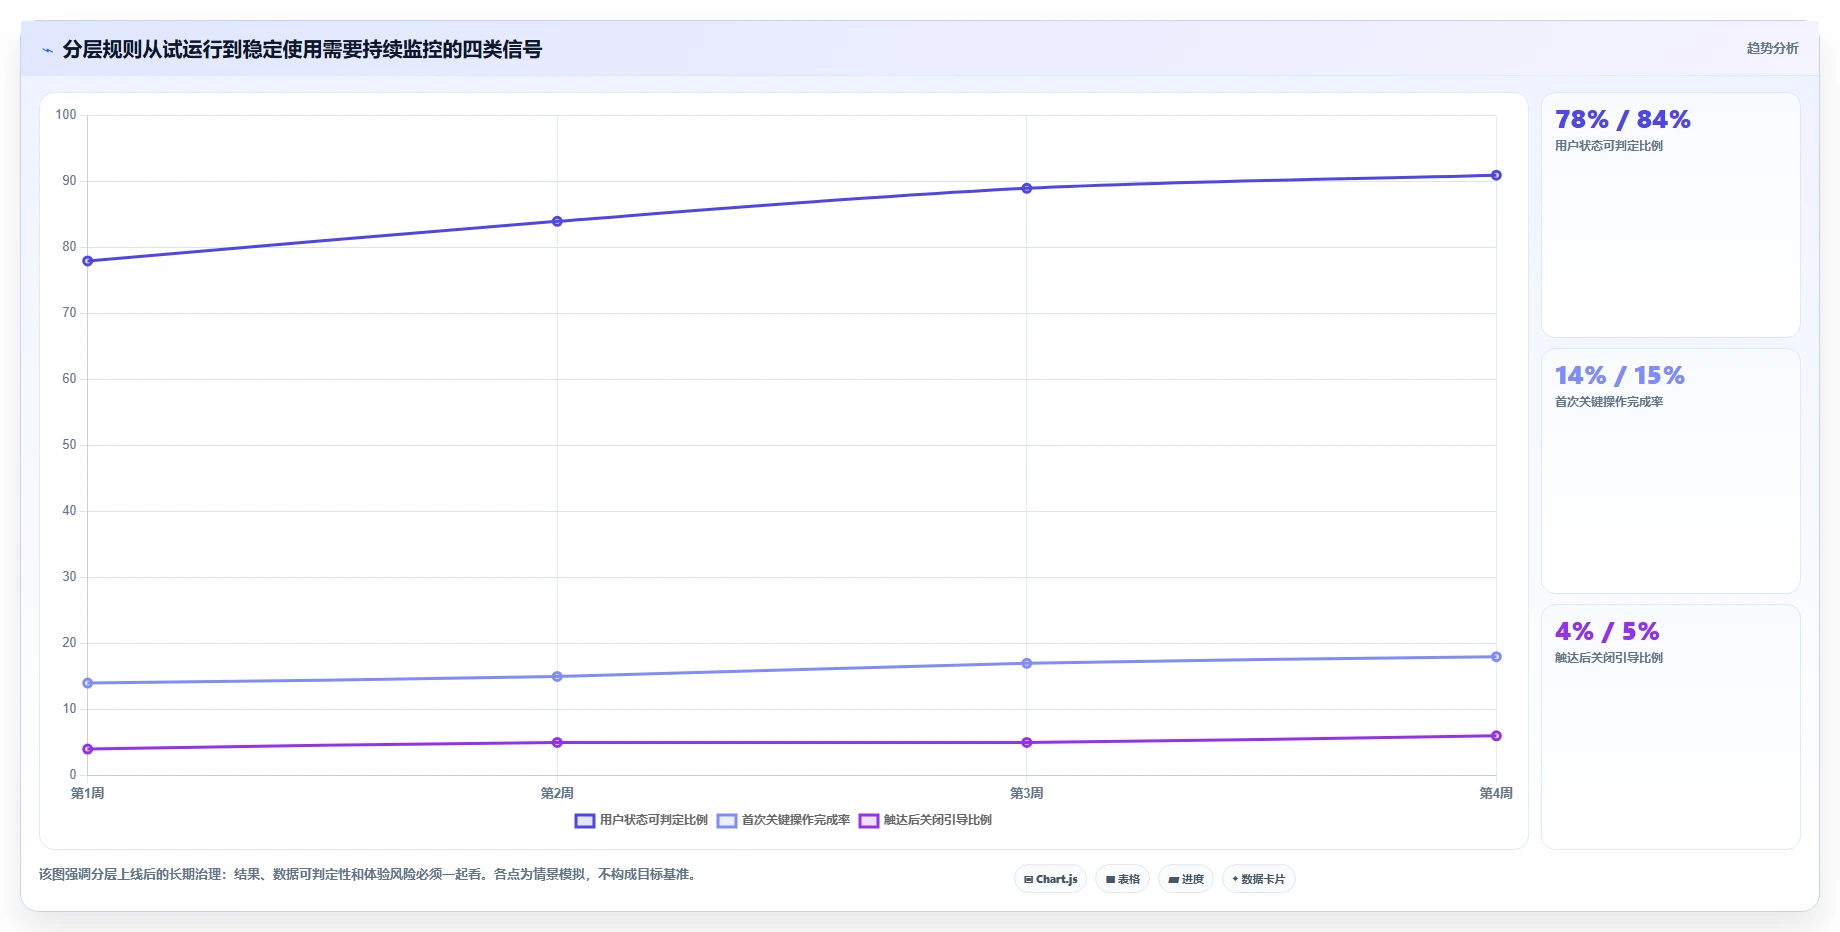Click the 50 y-axis tick label
Screen dimensions: 1840x932
coord(69,445)
